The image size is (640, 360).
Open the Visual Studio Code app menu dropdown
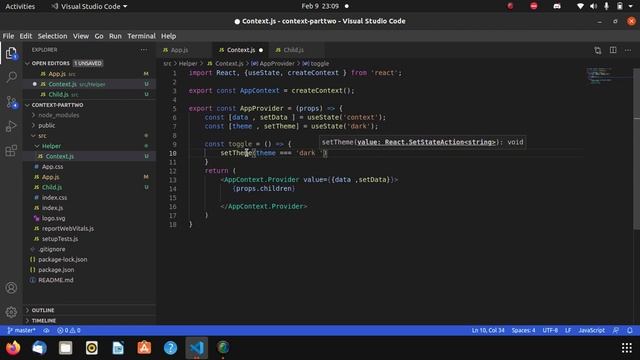89,7
